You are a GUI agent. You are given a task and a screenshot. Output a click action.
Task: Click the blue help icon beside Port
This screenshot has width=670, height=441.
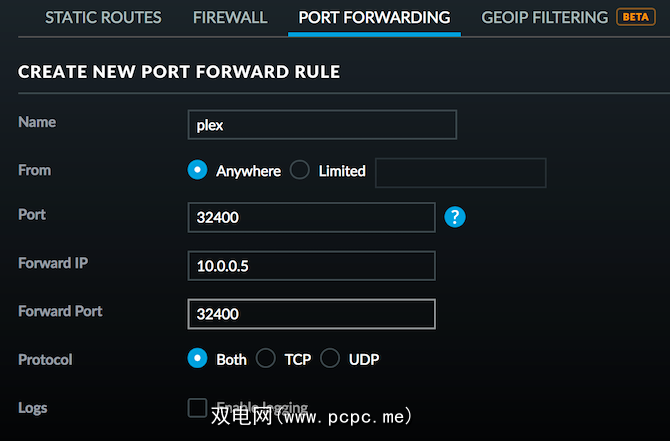click(456, 216)
